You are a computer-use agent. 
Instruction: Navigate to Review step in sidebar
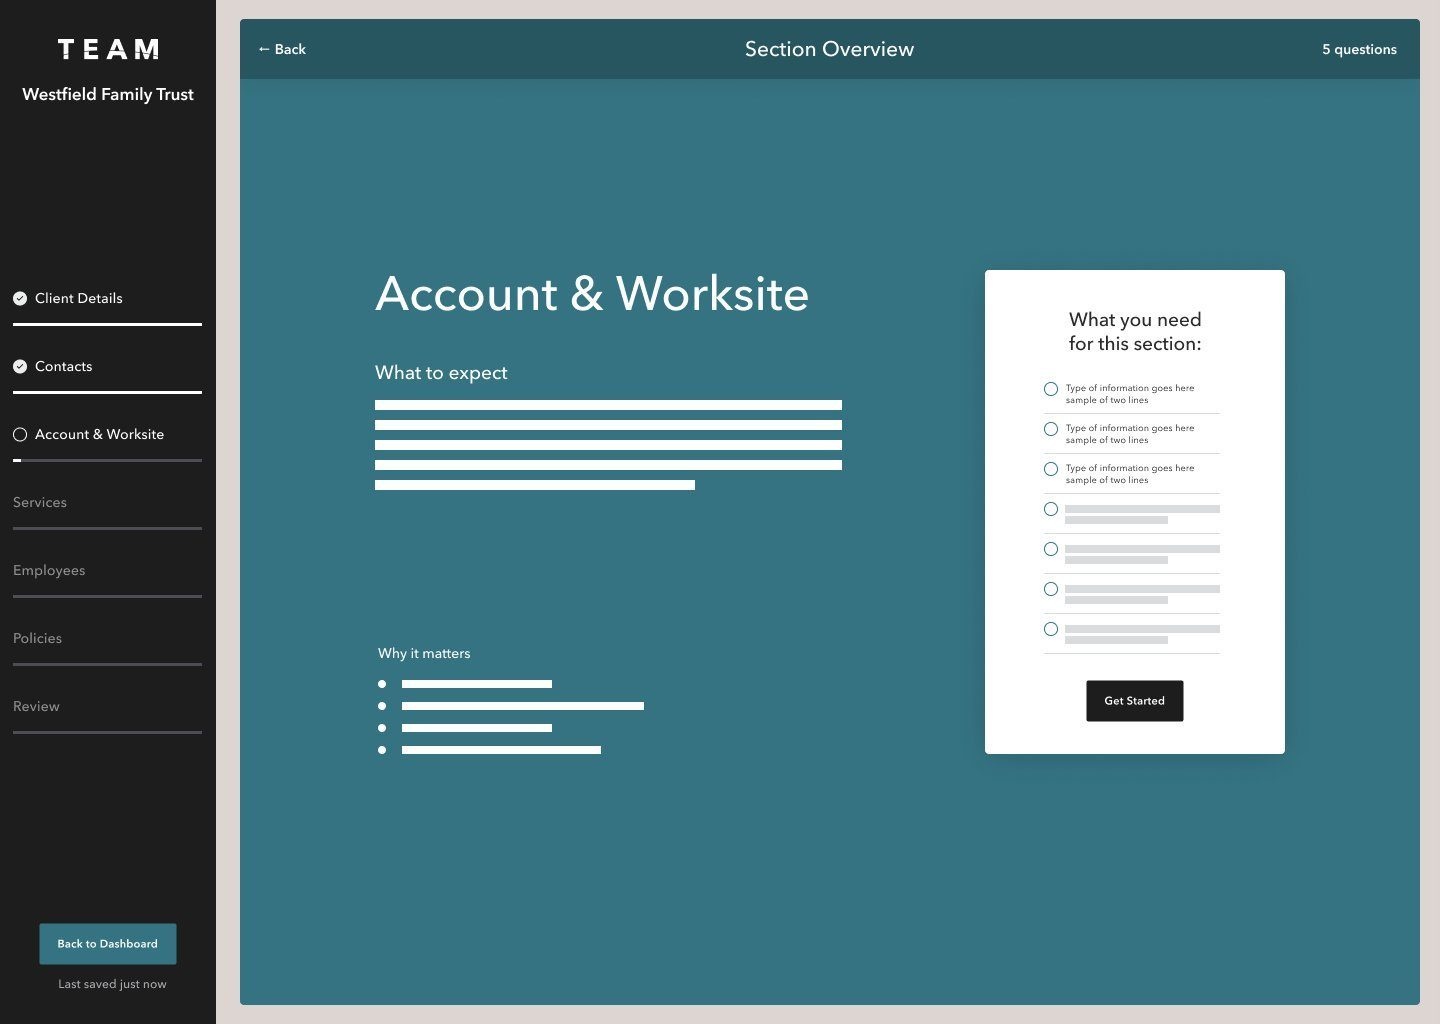click(36, 706)
